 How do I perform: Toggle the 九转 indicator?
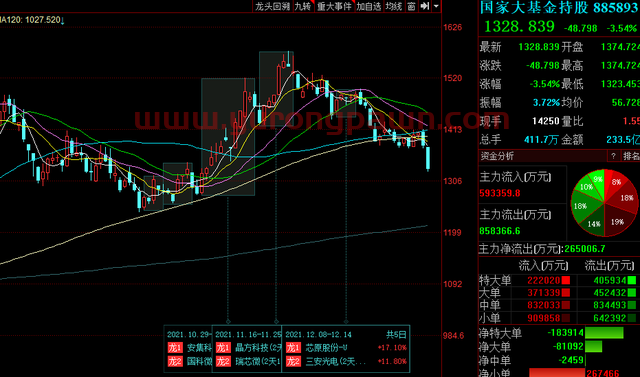[303, 6]
